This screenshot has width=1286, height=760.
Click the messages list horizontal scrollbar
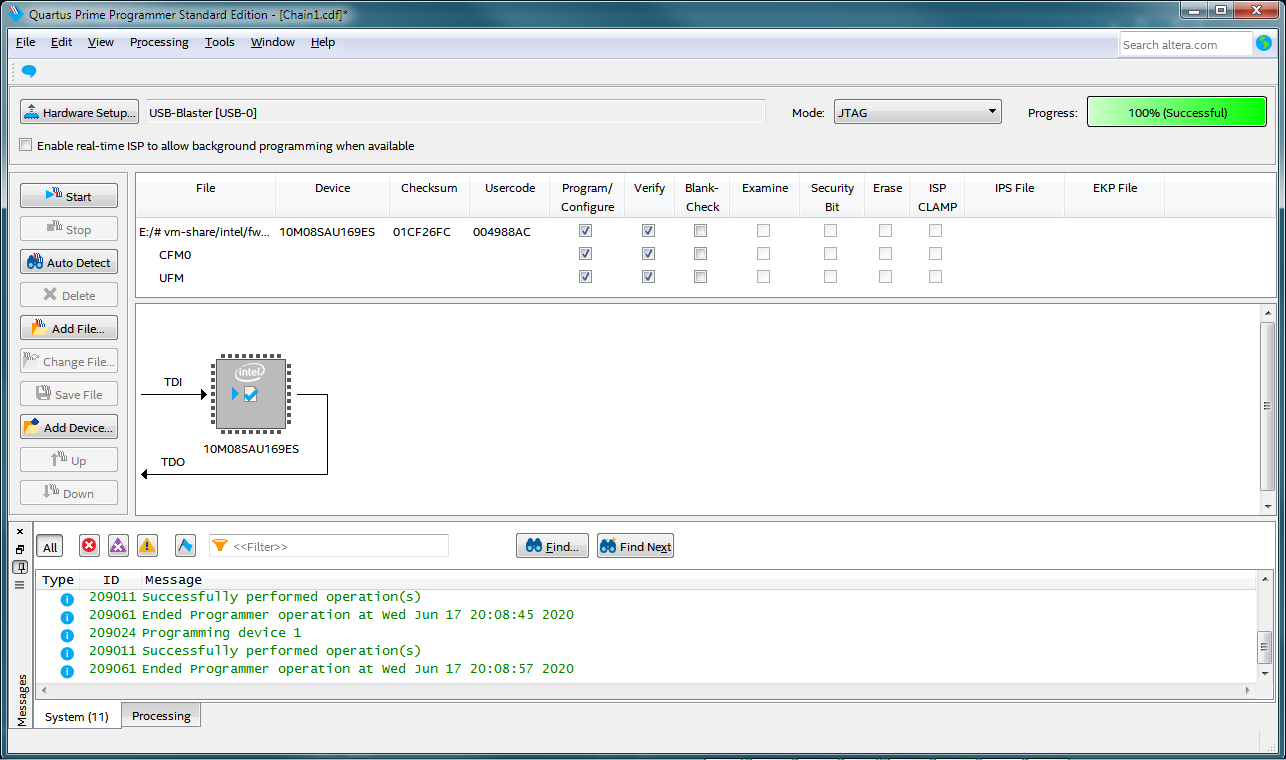coord(646,690)
